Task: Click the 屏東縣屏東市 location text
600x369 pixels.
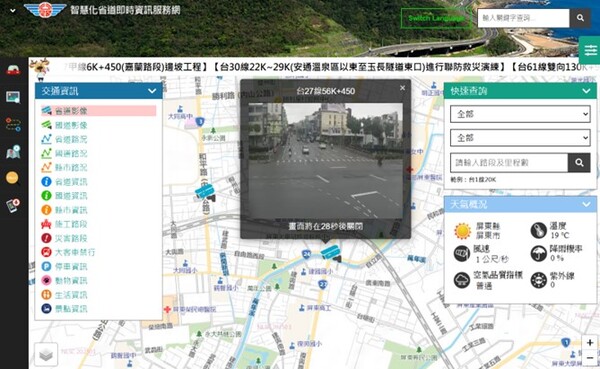Action: pos(488,231)
